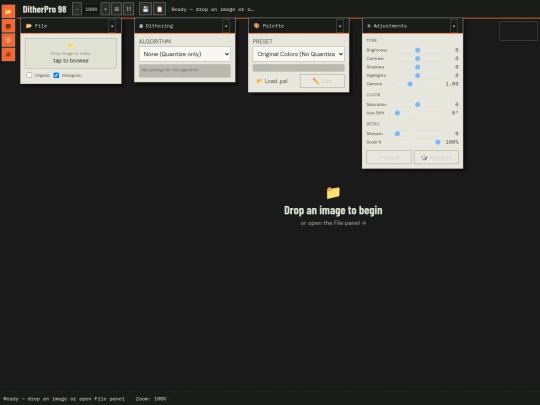This screenshot has width=540, height=405.
Task: Toggle the Adjustments panel sidebar icon
Action: click(8, 54)
